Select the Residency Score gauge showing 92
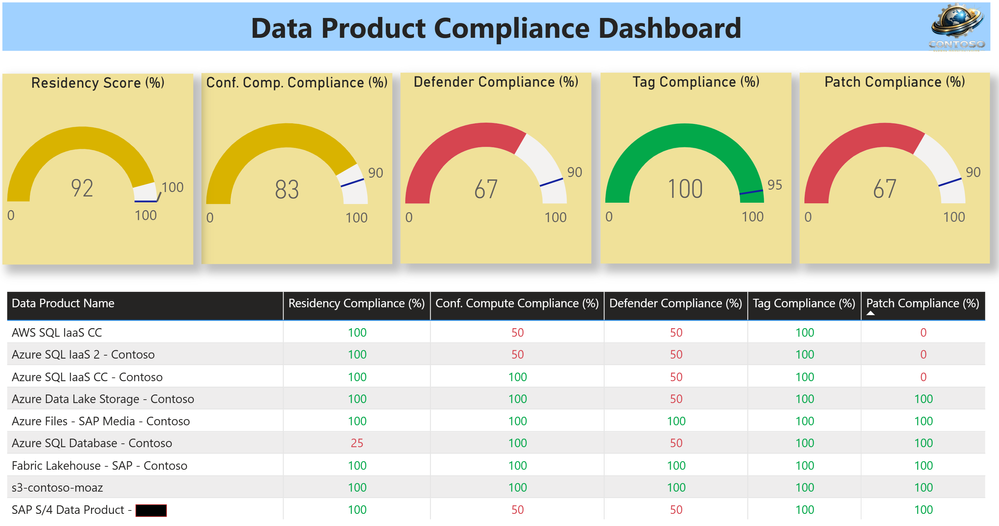Image resolution: width=999 pixels, height=526 pixels. tap(82, 164)
